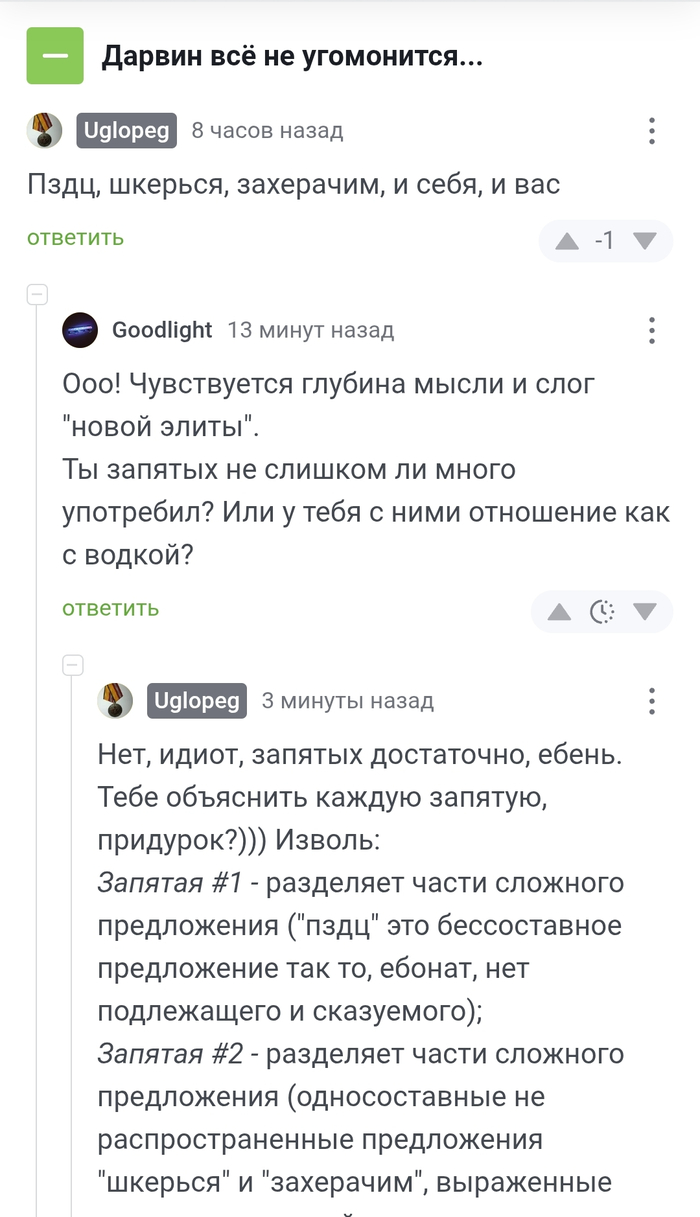Click Uglopeg username badge in top comment

coord(127,131)
